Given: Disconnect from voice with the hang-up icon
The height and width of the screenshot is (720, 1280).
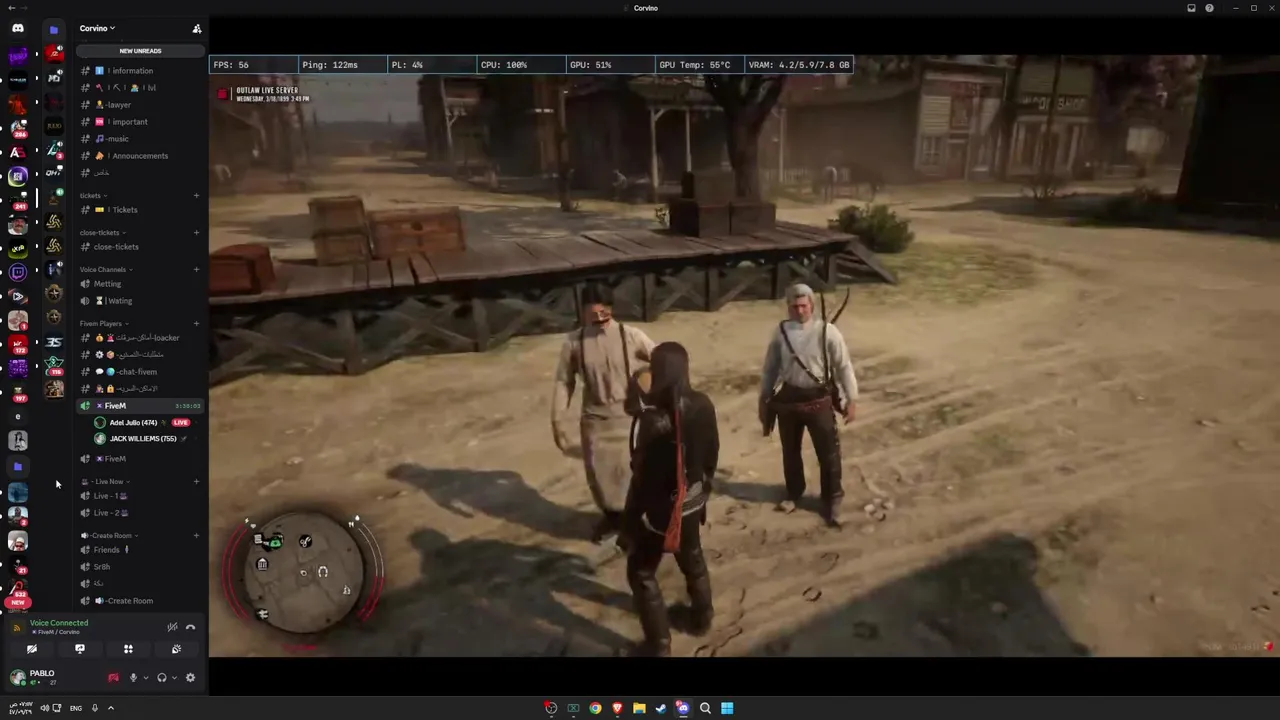Looking at the screenshot, I should point(190,627).
